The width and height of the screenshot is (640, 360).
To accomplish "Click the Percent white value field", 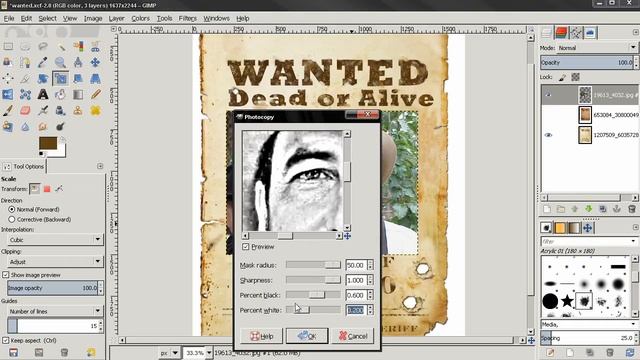I will pos(356,310).
